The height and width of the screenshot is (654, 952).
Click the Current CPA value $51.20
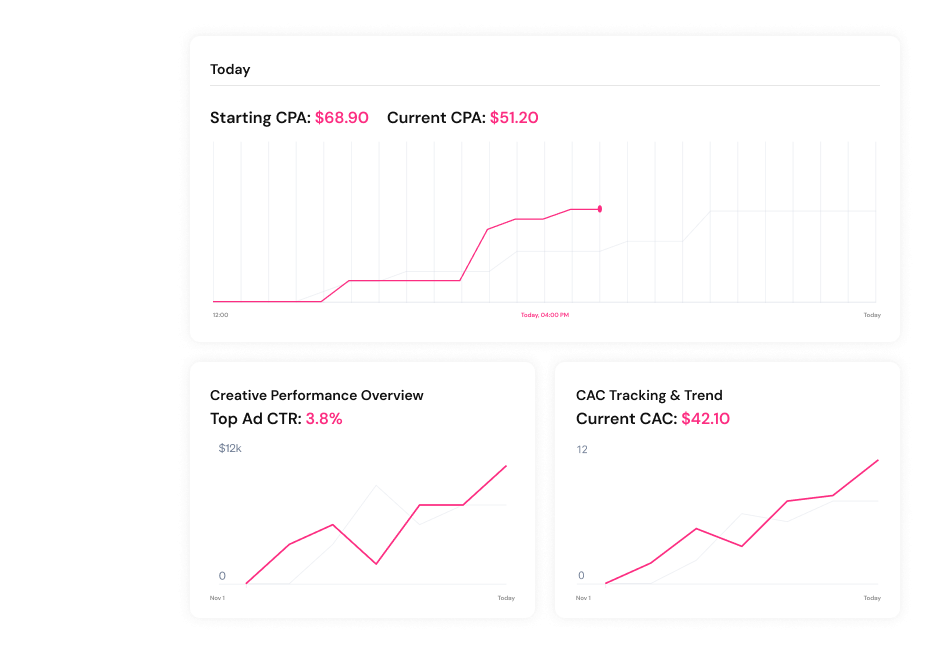point(514,118)
